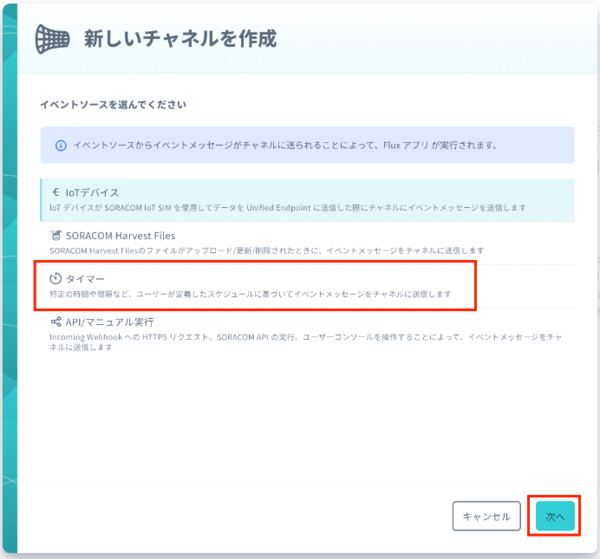The image size is (600, 559).
Task: Click the イベントソースを選んでください label
Action: pyautogui.click(x=113, y=104)
